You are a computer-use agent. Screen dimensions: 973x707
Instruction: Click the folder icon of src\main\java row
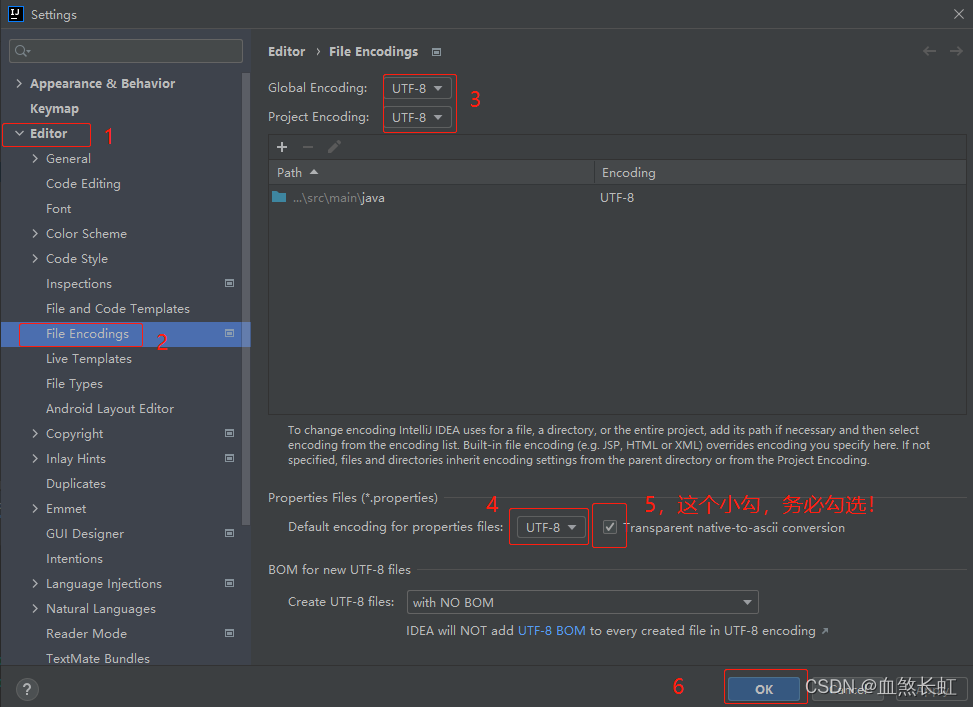click(x=279, y=197)
